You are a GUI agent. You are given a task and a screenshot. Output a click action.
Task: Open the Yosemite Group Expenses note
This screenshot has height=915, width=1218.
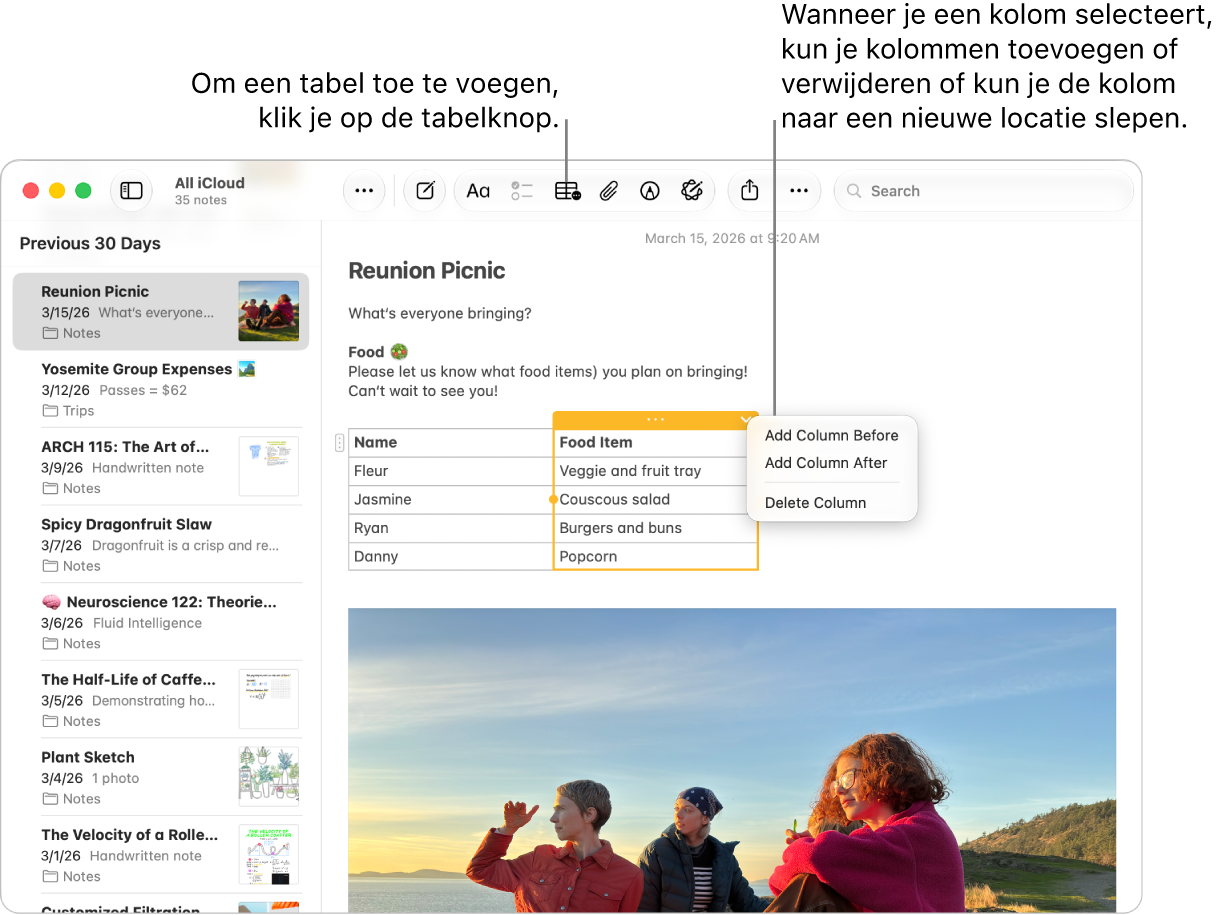coord(161,389)
